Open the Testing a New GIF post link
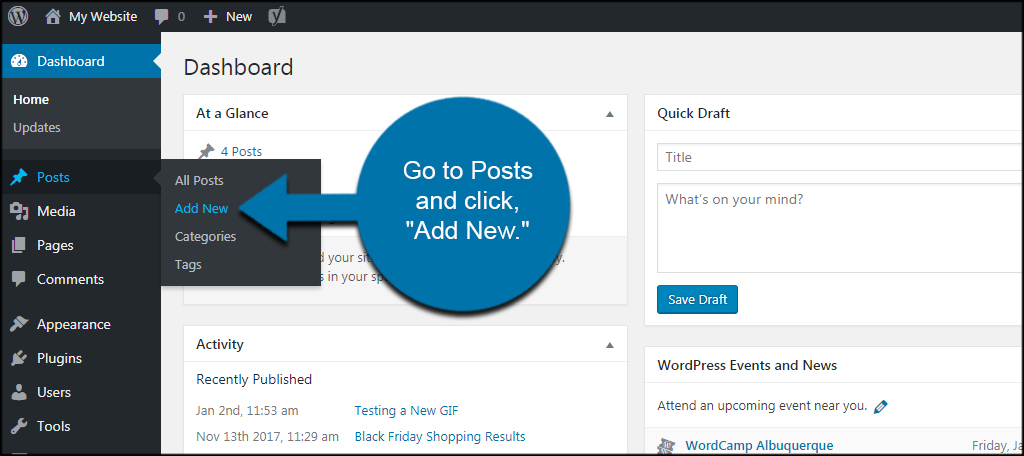Image resolution: width=1024 pixels, height=456 pixels. [406, 410]
